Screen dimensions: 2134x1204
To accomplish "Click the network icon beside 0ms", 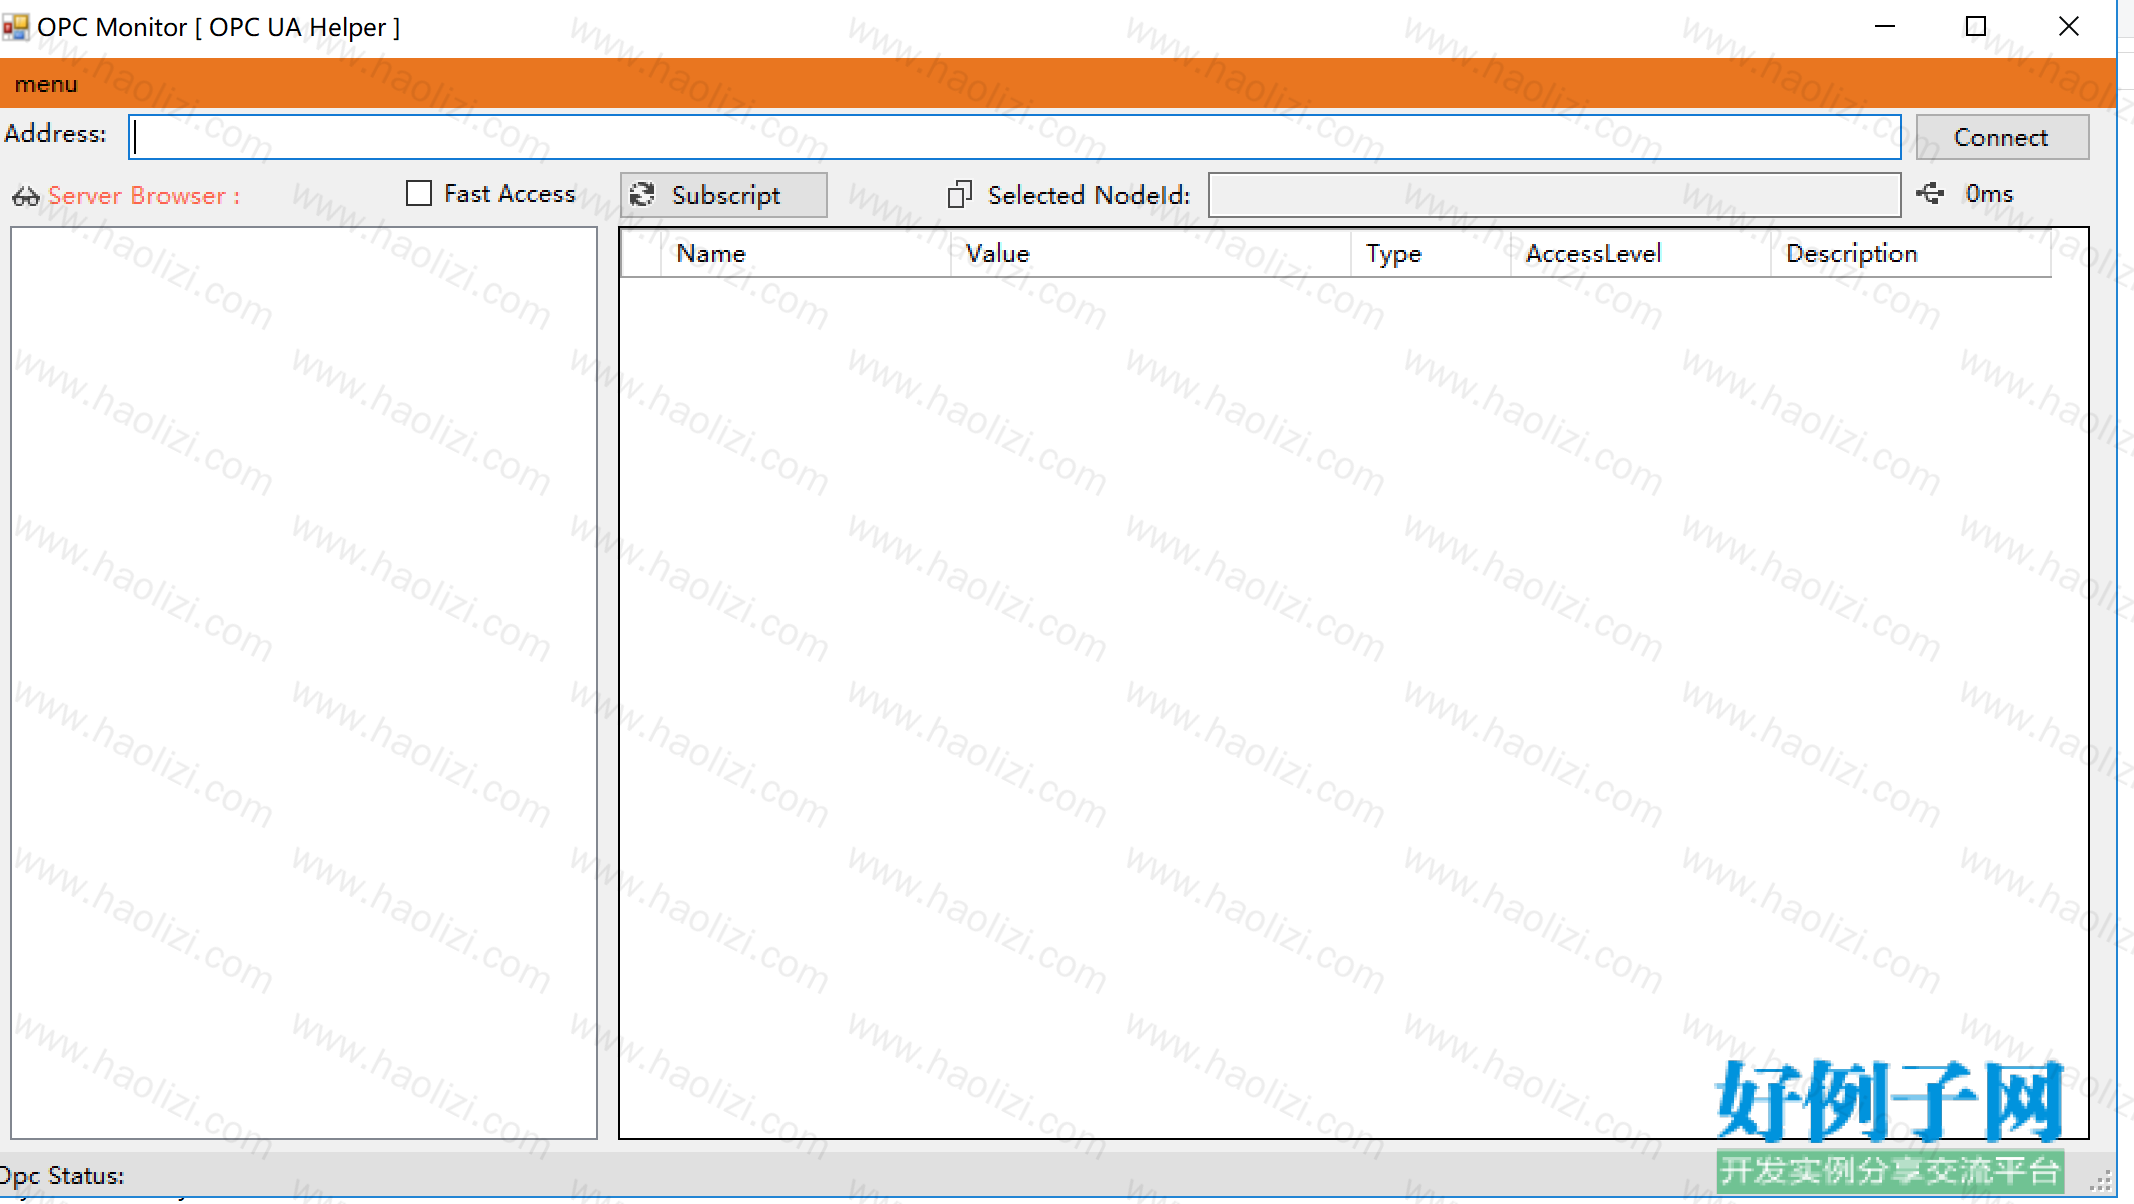I will (1930, 193).
